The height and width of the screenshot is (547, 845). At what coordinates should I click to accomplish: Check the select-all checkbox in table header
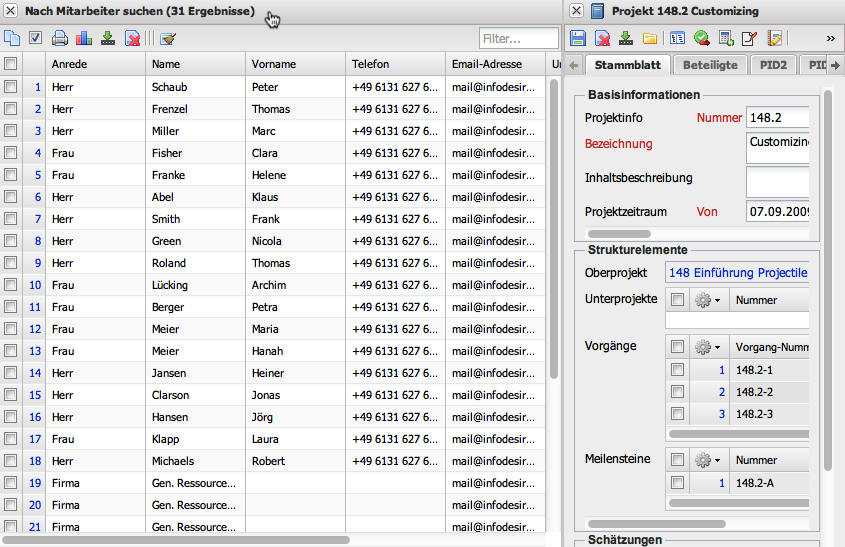point(11,64)
